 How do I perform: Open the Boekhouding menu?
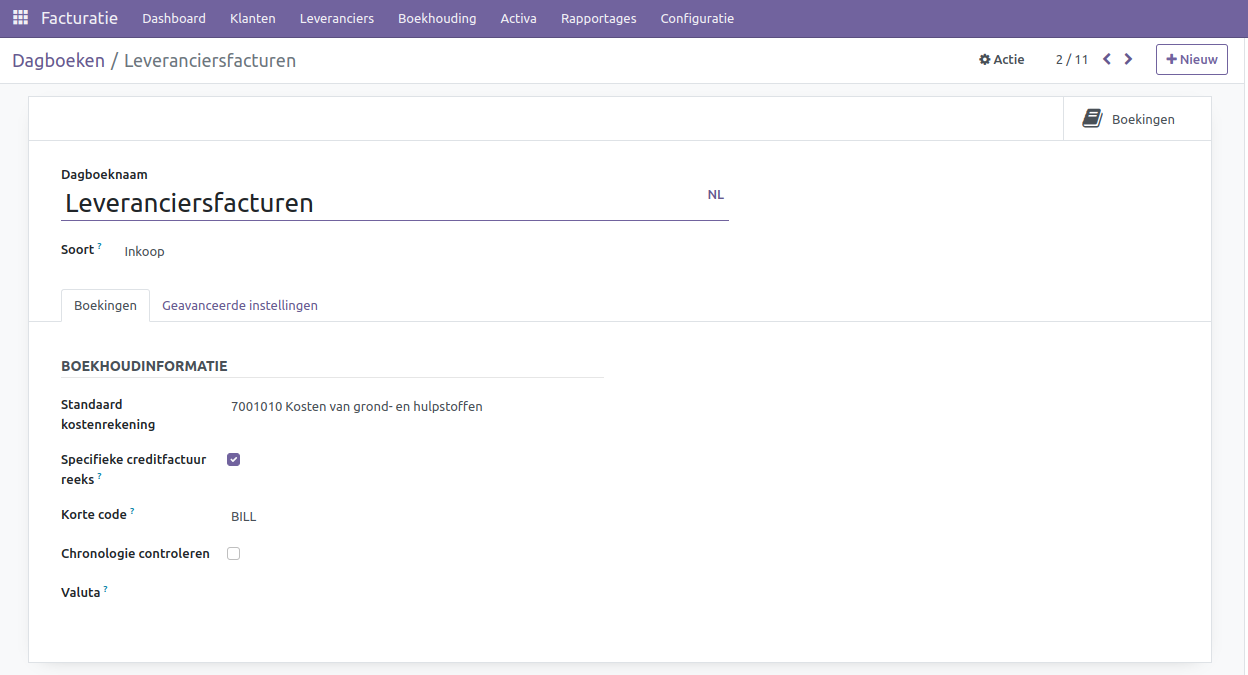pos(437,18)
